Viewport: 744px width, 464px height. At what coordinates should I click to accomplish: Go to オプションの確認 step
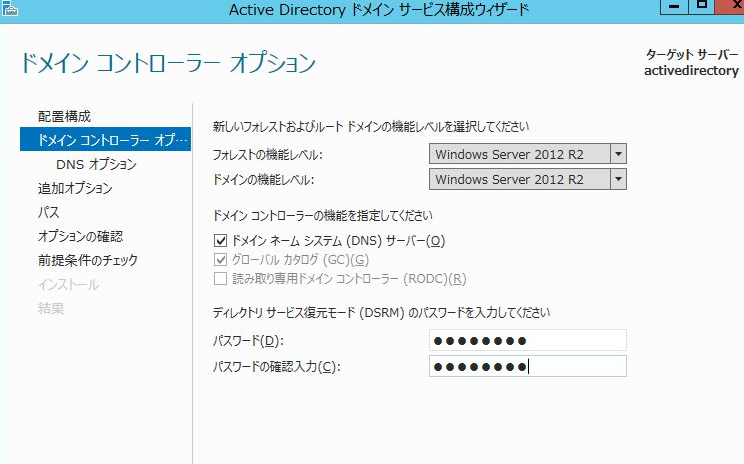(80, 236)
